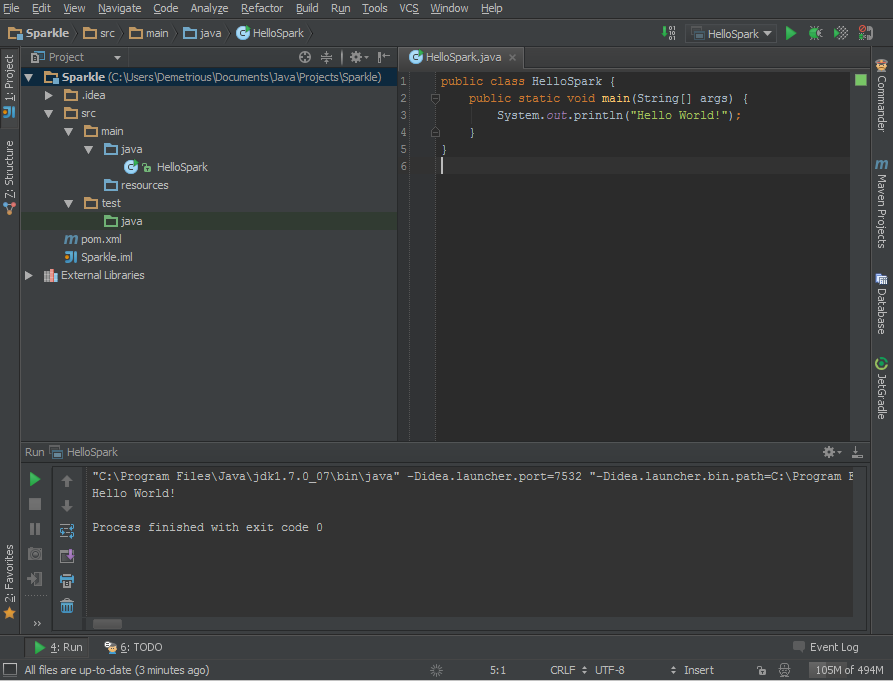Open the HelloSpark run configuration dropdown
This screenshot has width=893, height=681.
732,33
